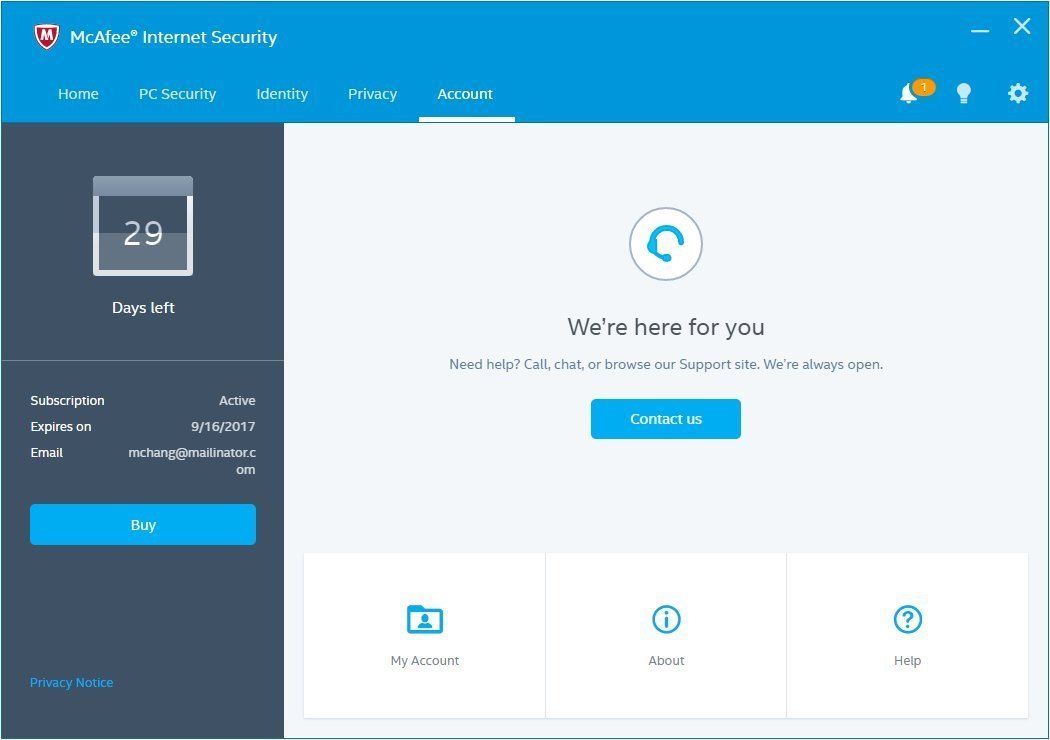The image size is (1050, 740).
Task: Click the Active subscription status
Action: (x=237, y=400)
